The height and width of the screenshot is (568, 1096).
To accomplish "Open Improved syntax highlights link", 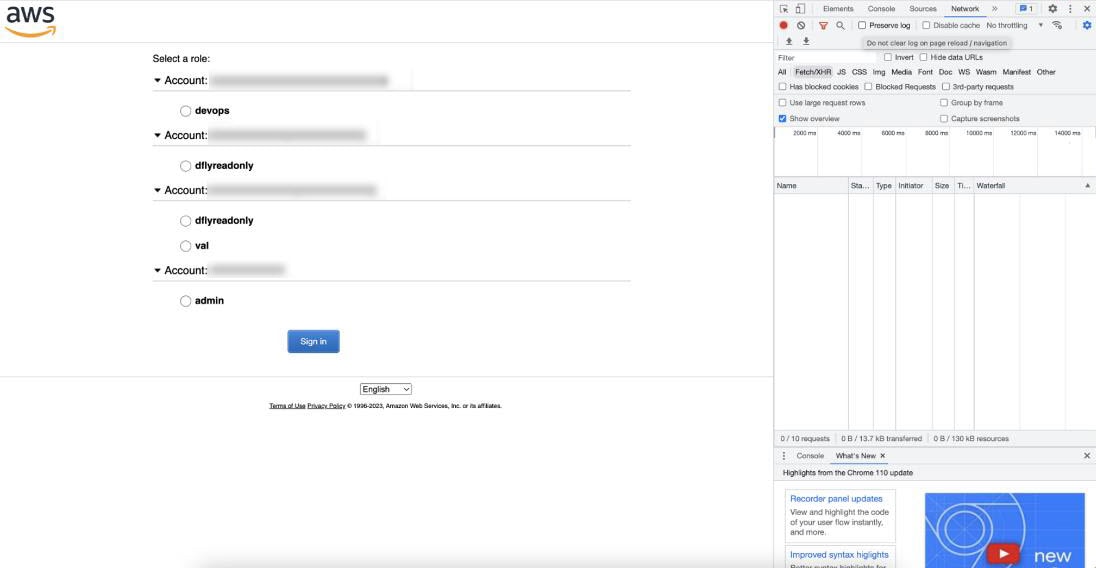I will [839, 555].
